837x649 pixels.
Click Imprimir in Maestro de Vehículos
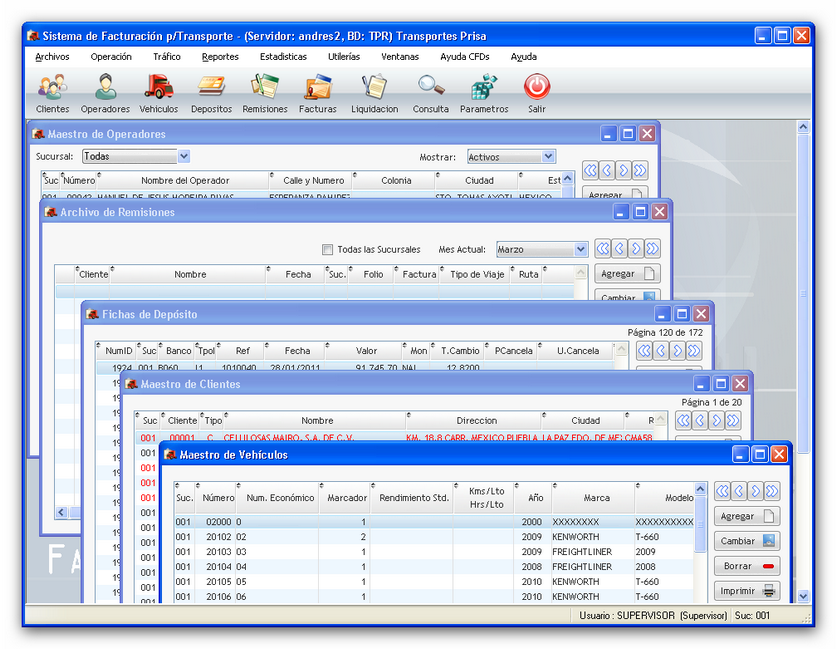(747, 591)
